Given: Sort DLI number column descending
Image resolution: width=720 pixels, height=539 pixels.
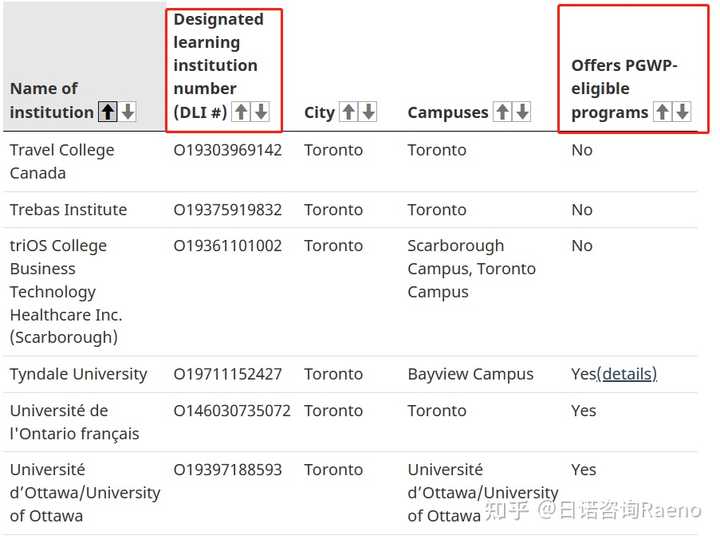Looking at the screenshot, I should [x=261, y=112].
